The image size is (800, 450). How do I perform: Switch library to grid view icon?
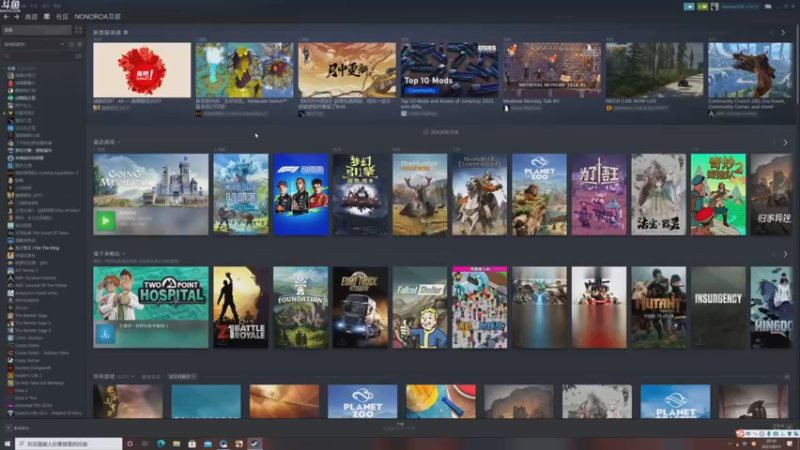[x=78, y=30]
